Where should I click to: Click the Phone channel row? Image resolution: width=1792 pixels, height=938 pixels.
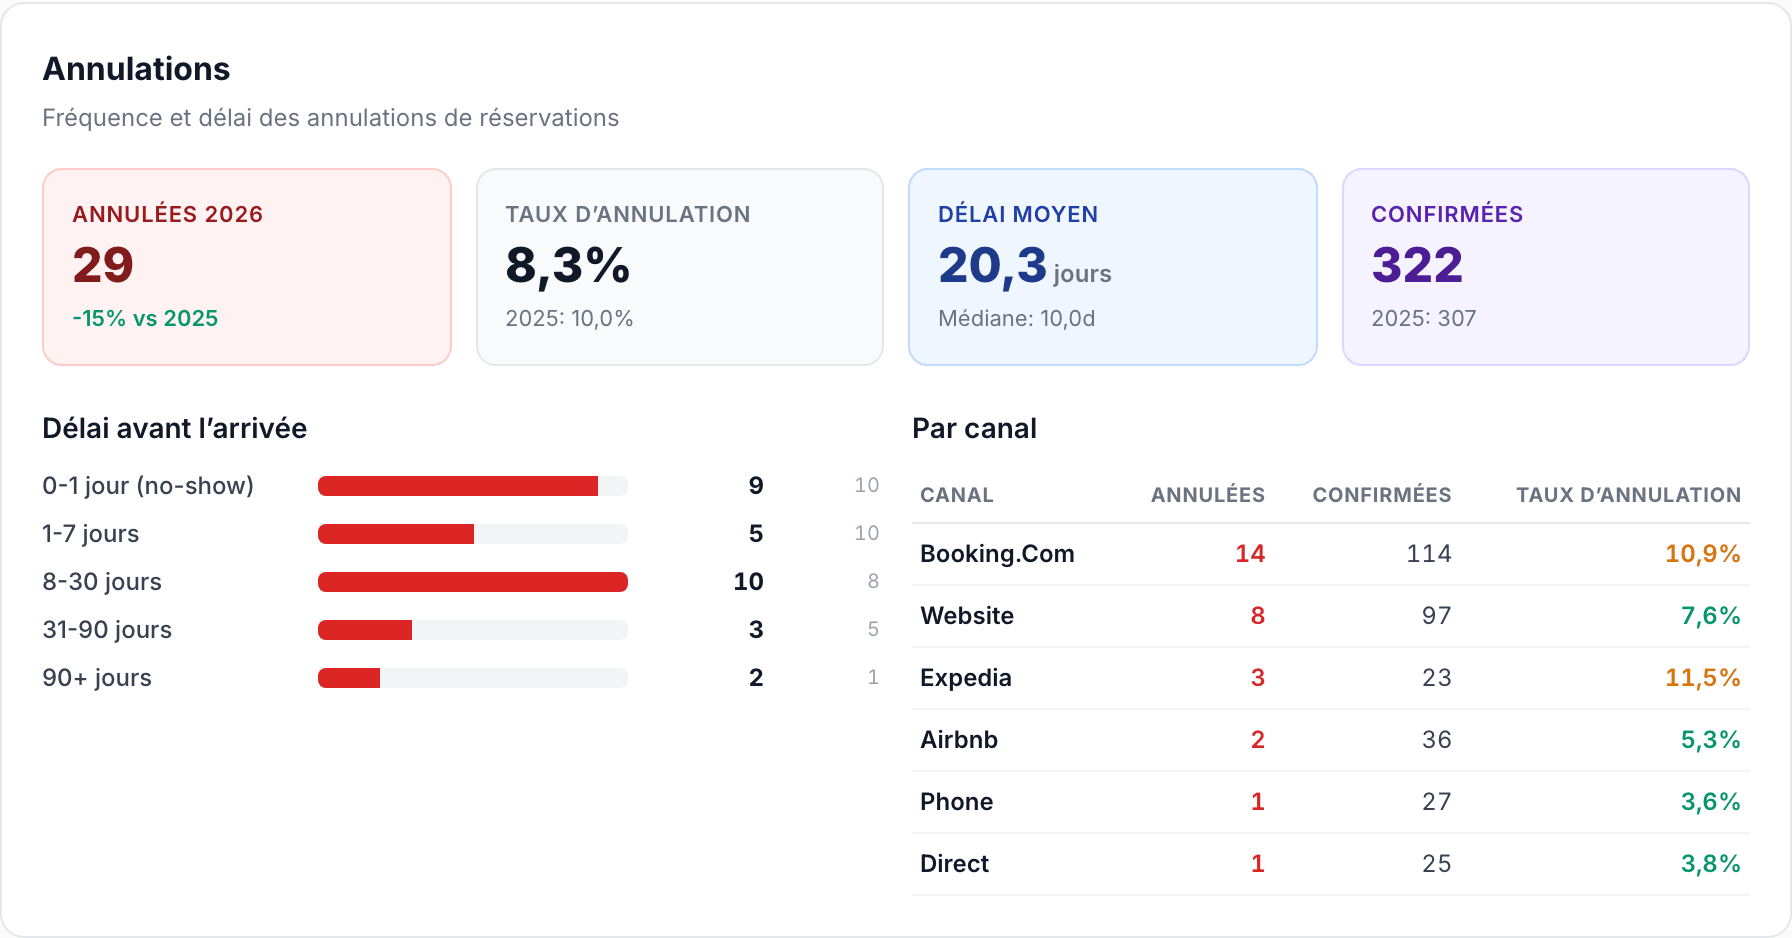click(x=1331, y=802)
